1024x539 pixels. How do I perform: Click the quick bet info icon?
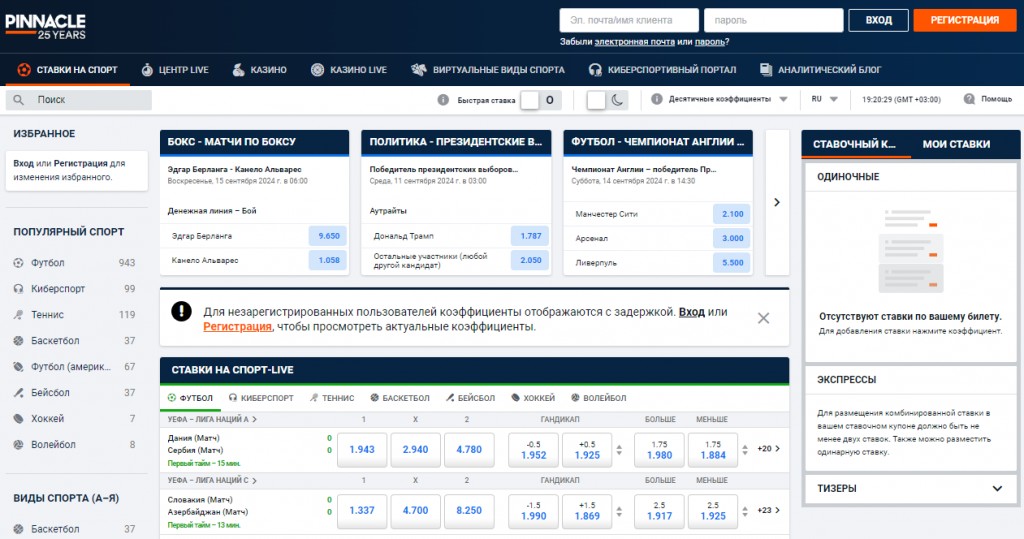coord(443,100)
